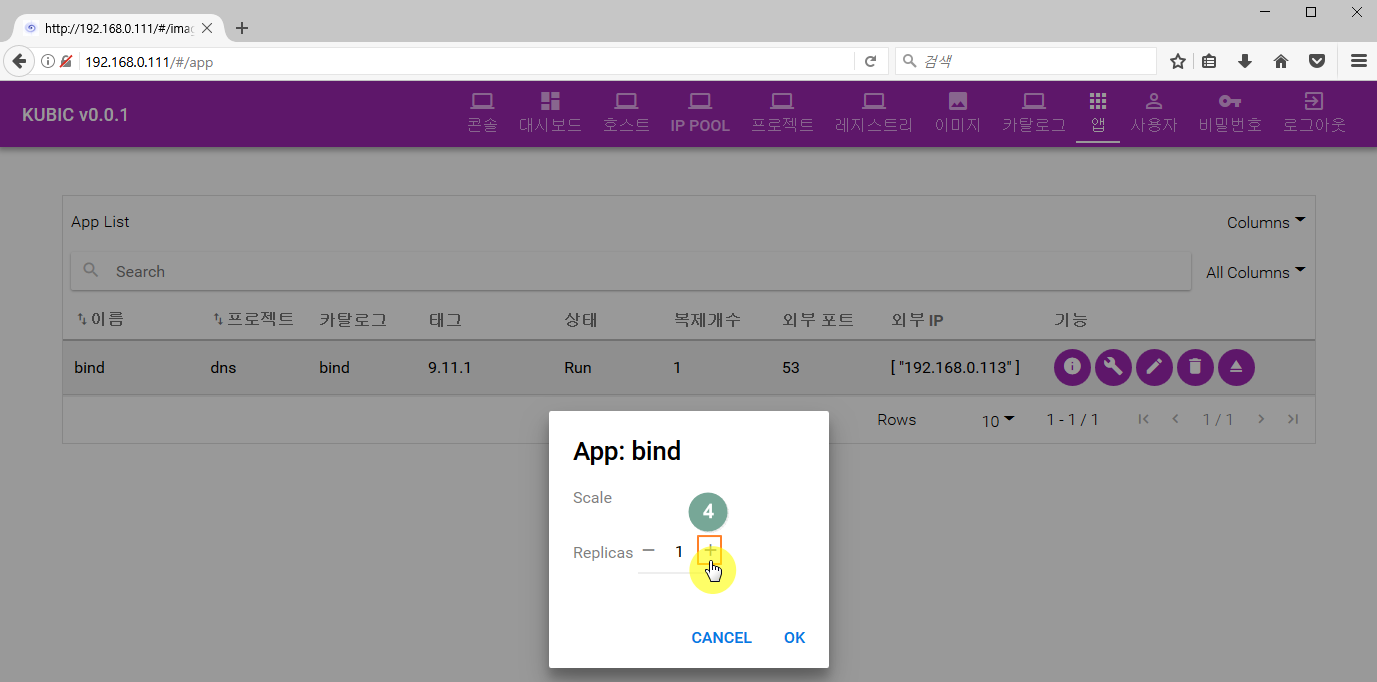This screenshot has height=682, width=1377.
Task: Open the IP POOL page
Action: (700, 113)
